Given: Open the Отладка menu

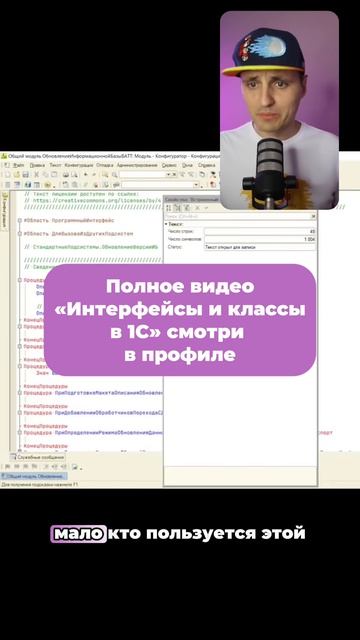Looking at the screenshot, I should coord(105,165).
